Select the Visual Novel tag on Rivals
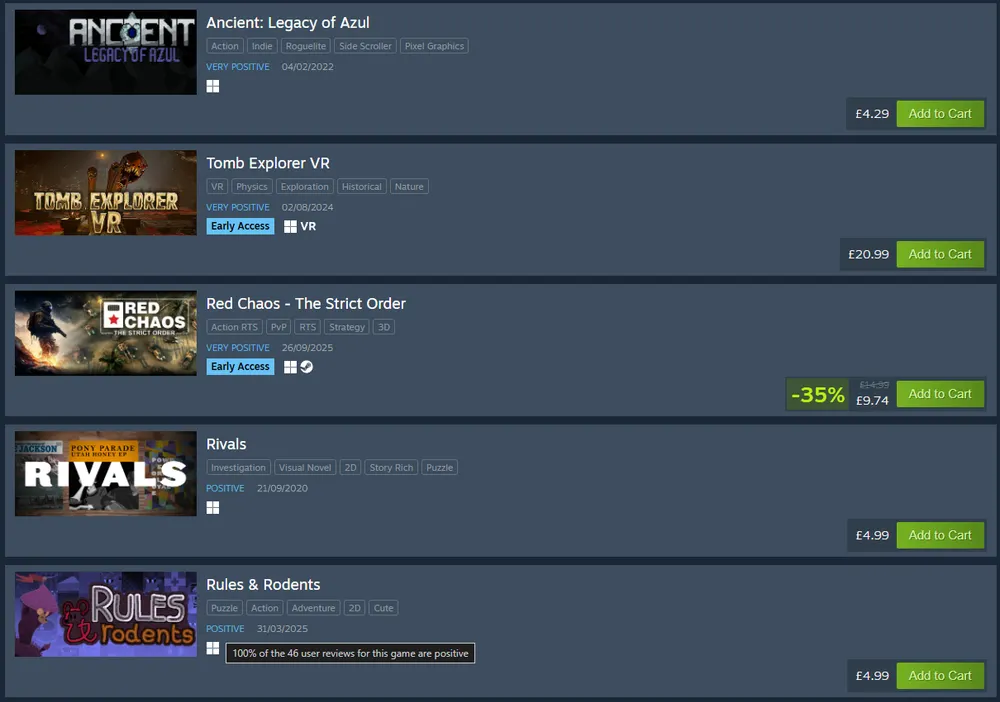This screenshot has width=1000, height=702. click(305, 467)
